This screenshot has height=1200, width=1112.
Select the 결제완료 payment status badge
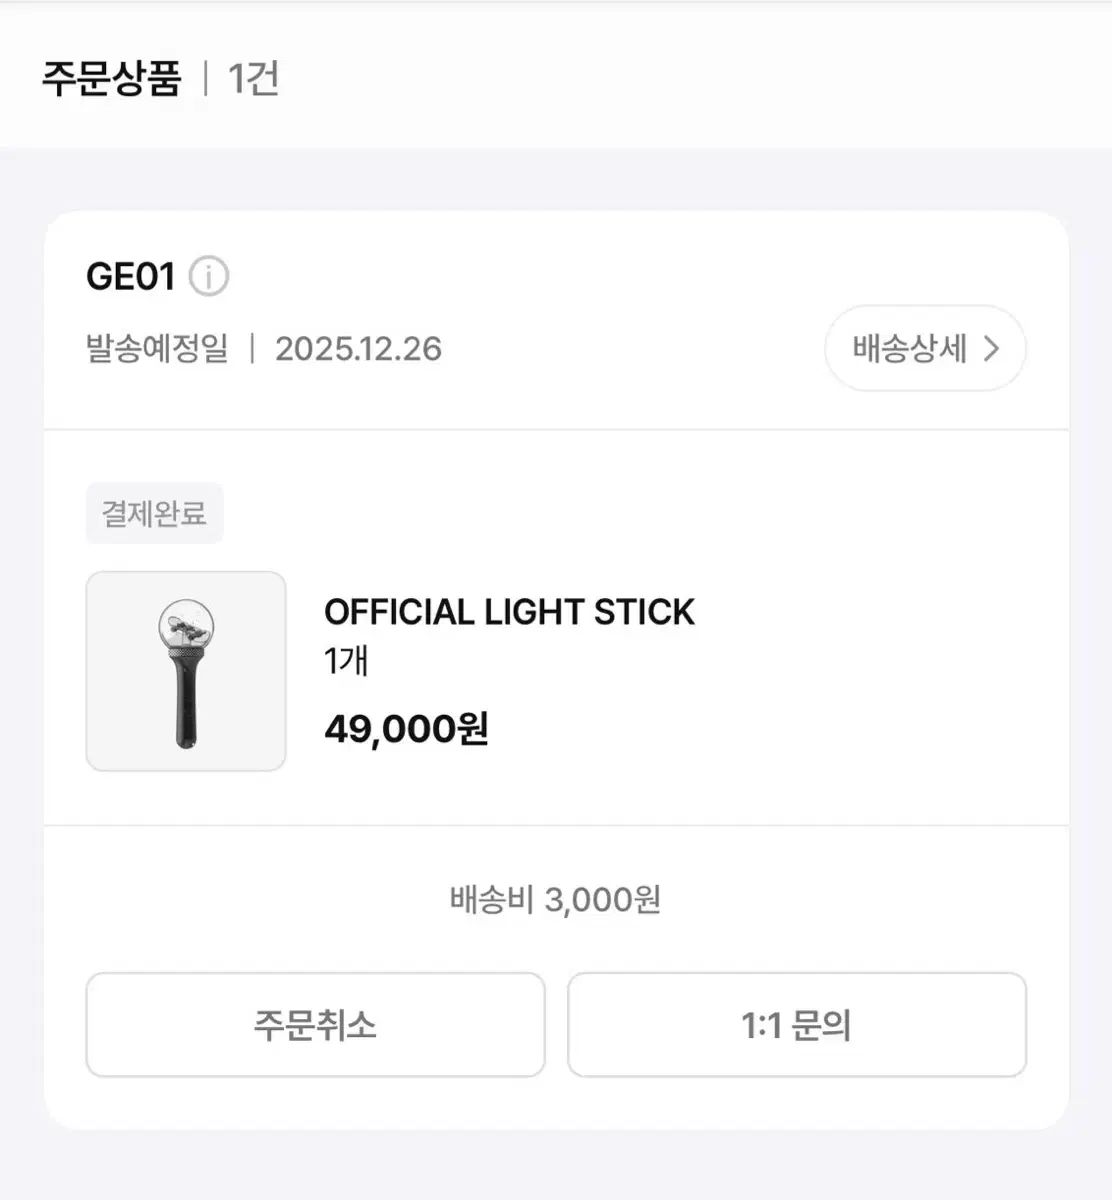[154, 513]
